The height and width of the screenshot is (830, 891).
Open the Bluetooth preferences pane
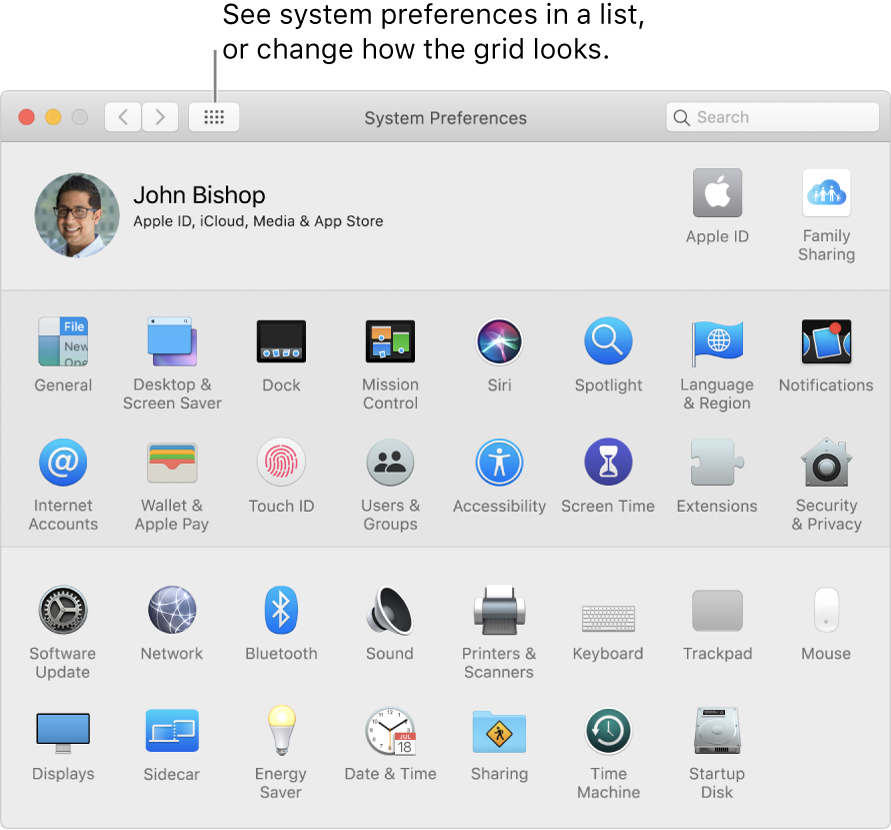pyautogui.click(x=281, y=610)
